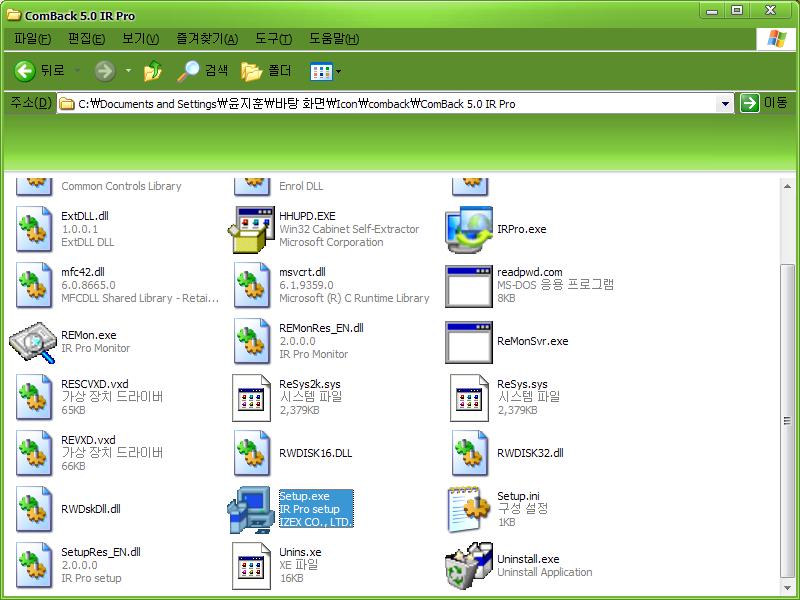Screen dimensions: 800x600
Task: Click the 'Setup.ini' file name
Action: (x=518, y=495)
